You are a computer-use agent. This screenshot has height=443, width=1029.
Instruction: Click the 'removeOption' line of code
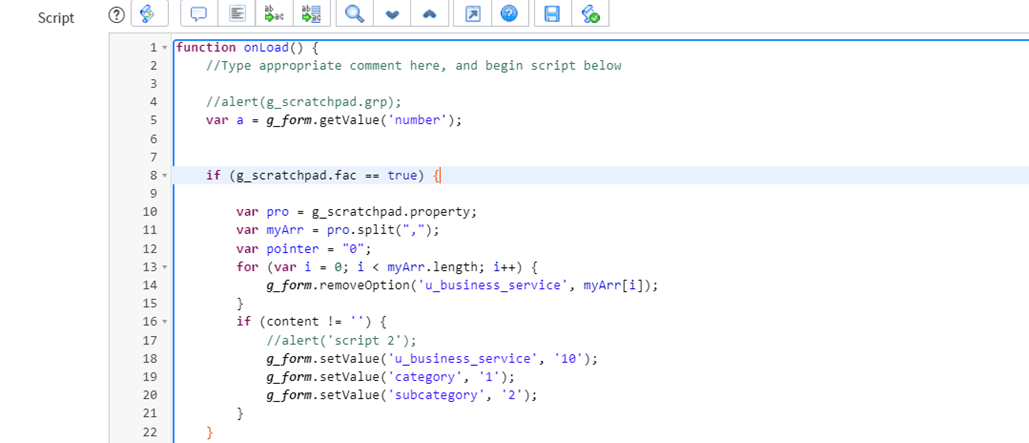462,285
